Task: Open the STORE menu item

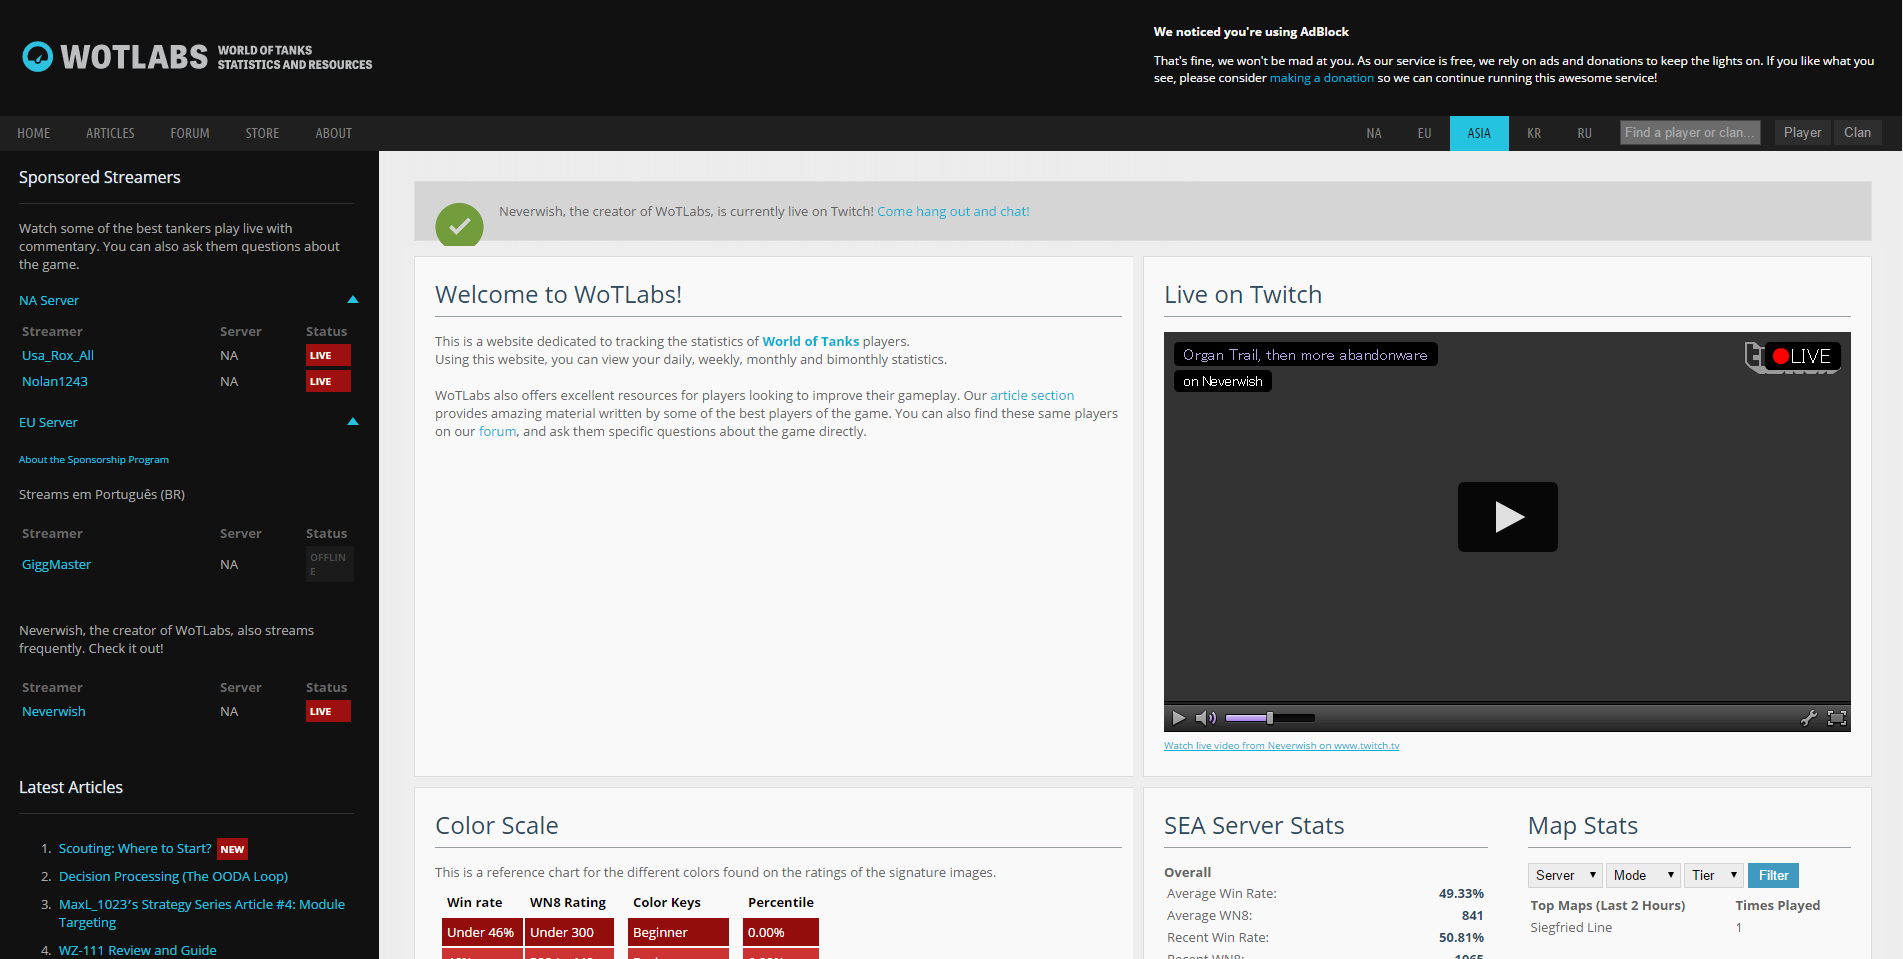Action: point(262,133)
